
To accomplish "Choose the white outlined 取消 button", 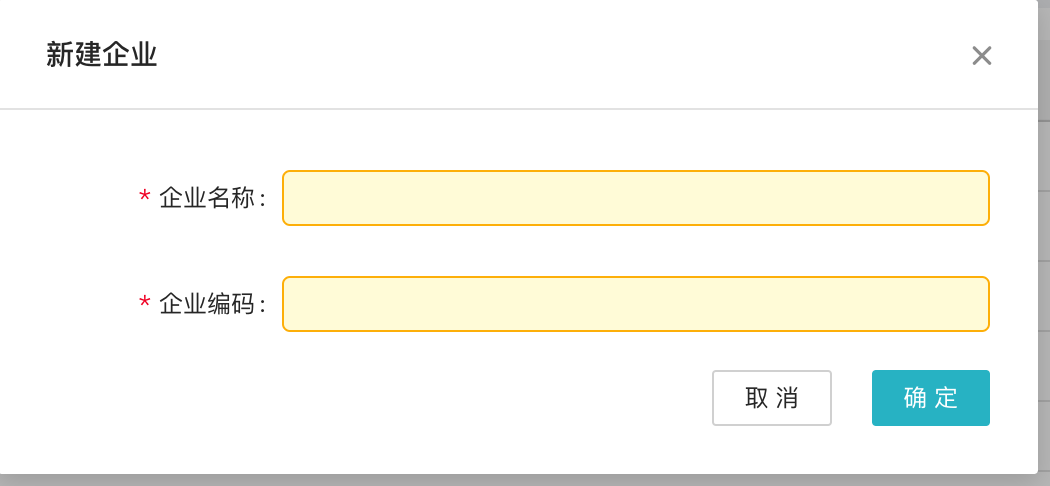I will (x=771, y=398).
